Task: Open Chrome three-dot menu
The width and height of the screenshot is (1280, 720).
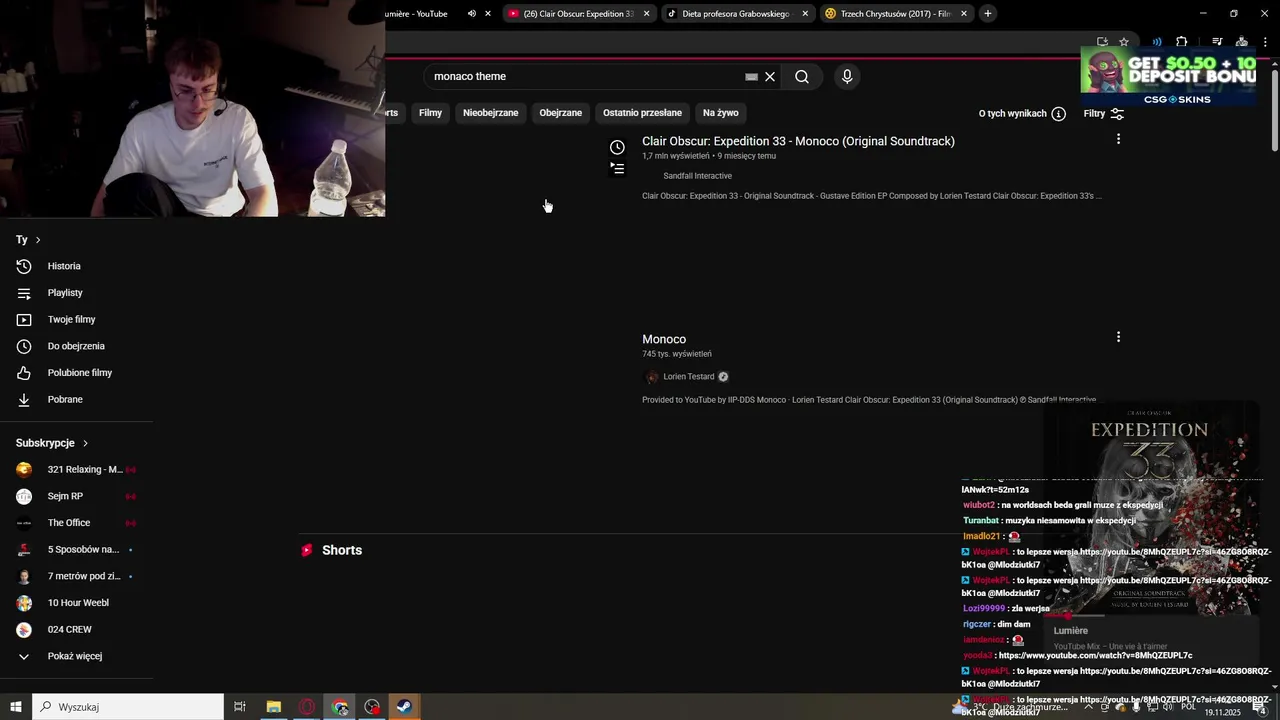Action: pyautogui.click(x=1265, y=42)
